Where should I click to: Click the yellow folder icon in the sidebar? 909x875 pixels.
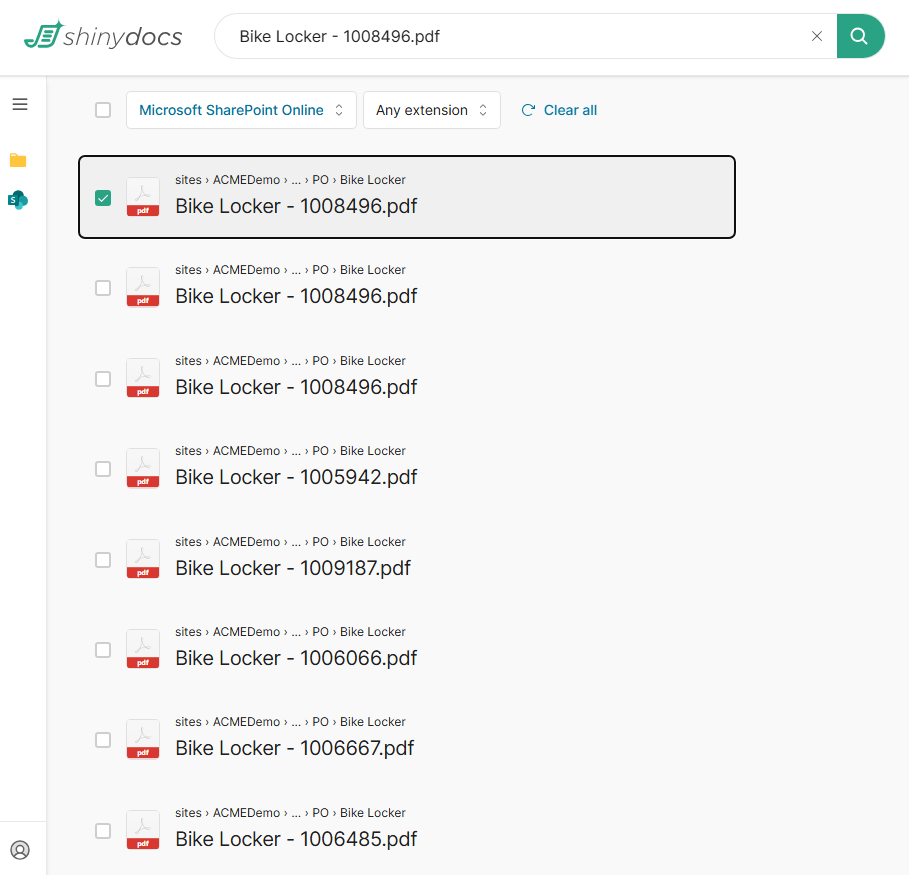click(18, 160)
